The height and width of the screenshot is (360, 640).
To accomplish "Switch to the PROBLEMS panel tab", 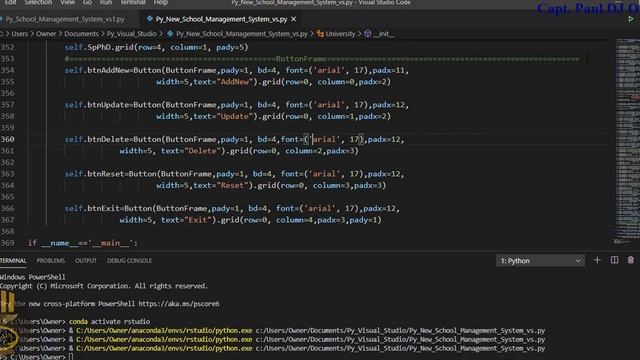I will (x=51, y=260).
